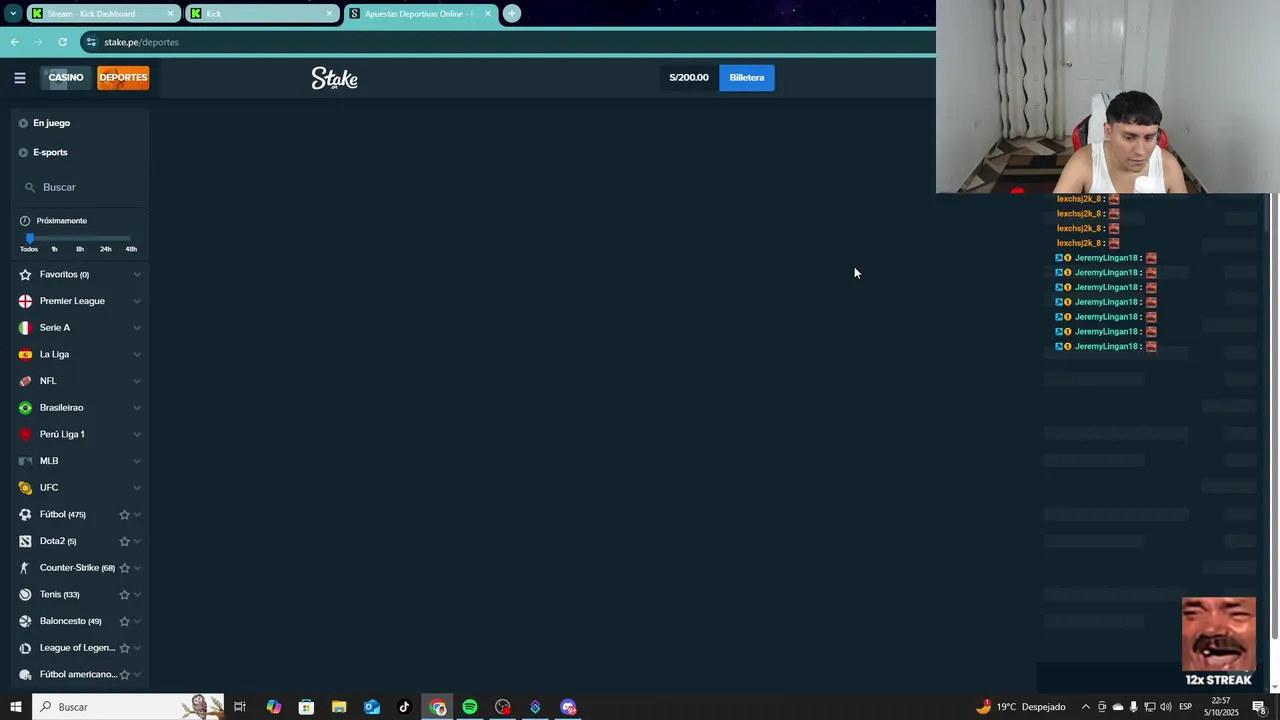This screenshot has width=1280, height=720.
Task: Open a new browser tab
Action: point(511,13)
